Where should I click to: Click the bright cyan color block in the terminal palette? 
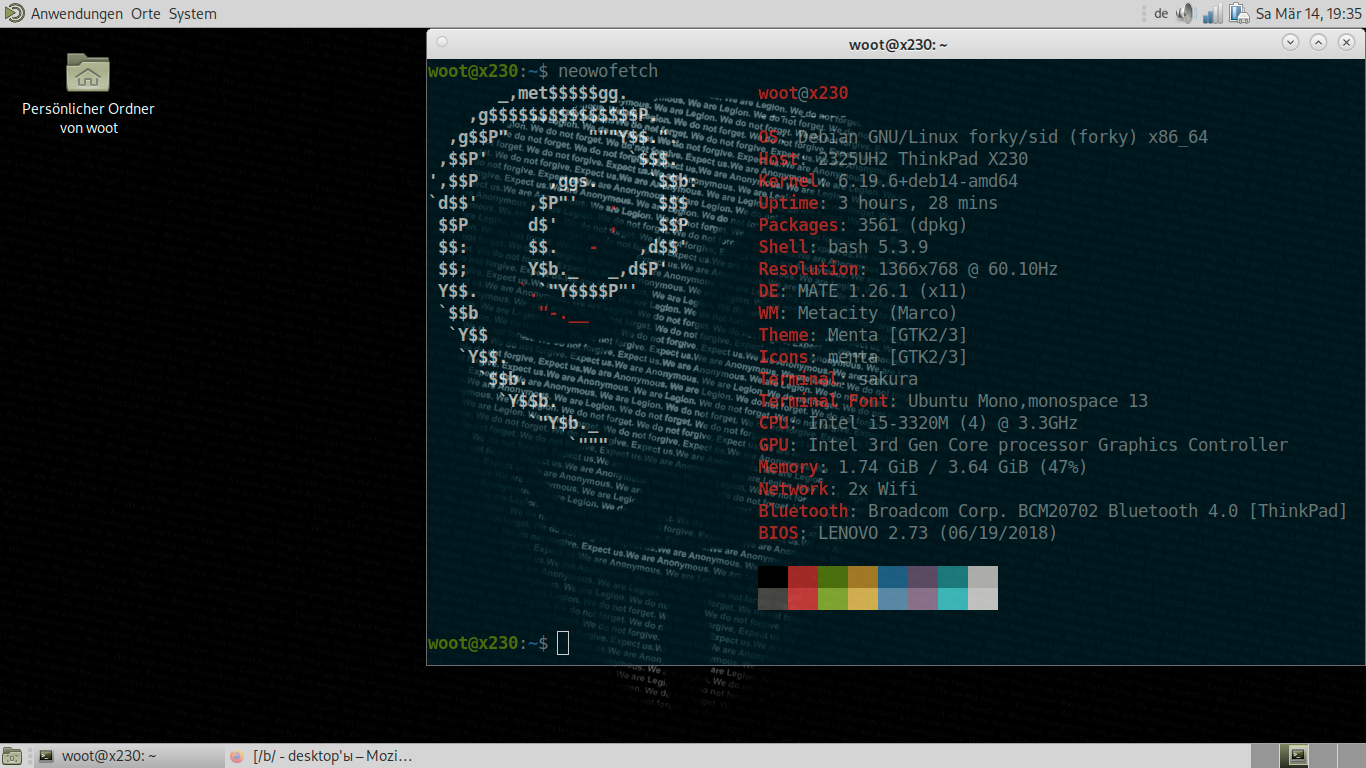(953, 599)
